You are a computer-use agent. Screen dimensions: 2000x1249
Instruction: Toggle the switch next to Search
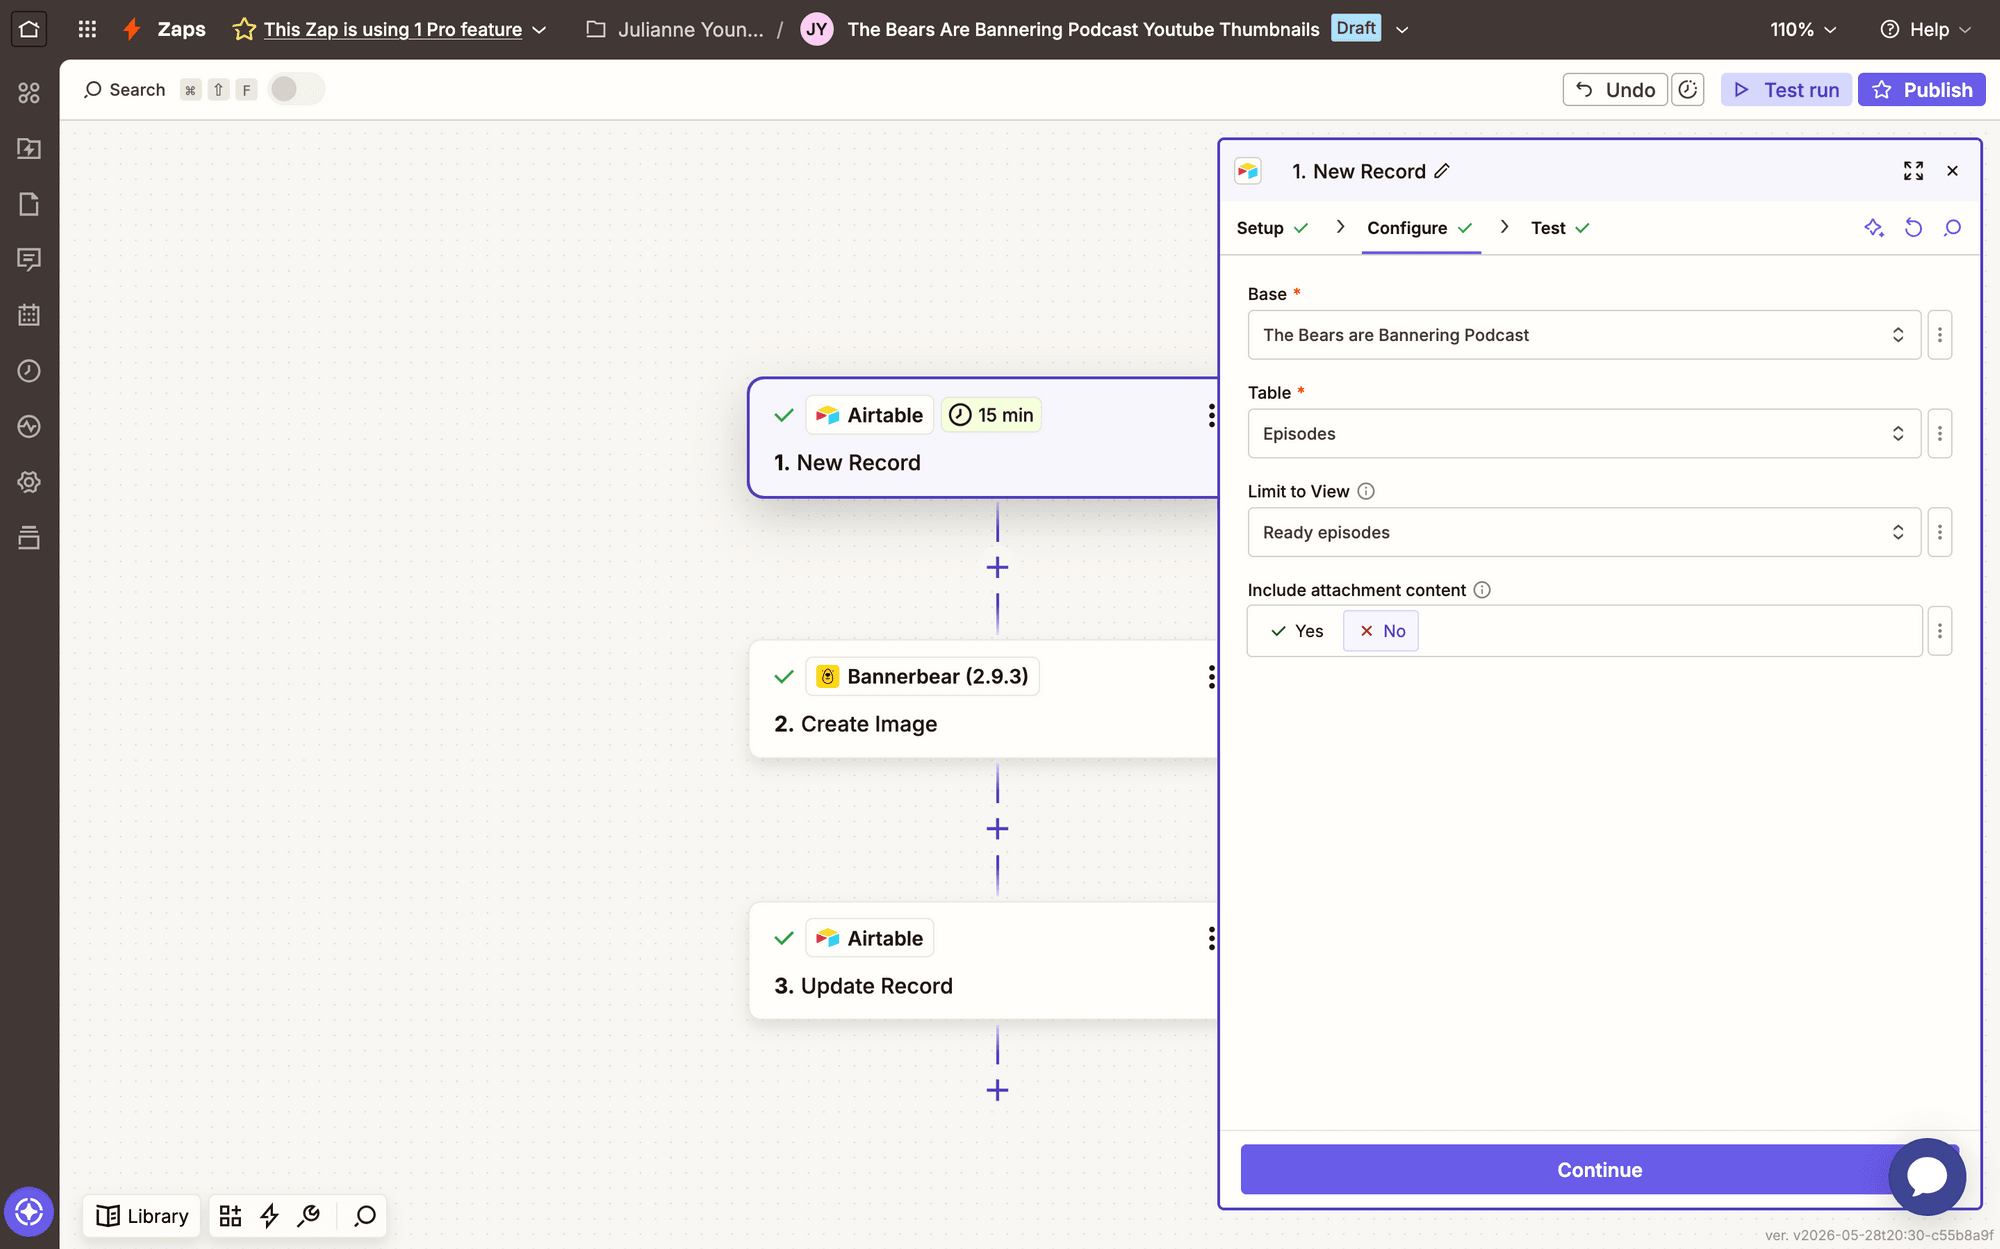pos(296,89)
